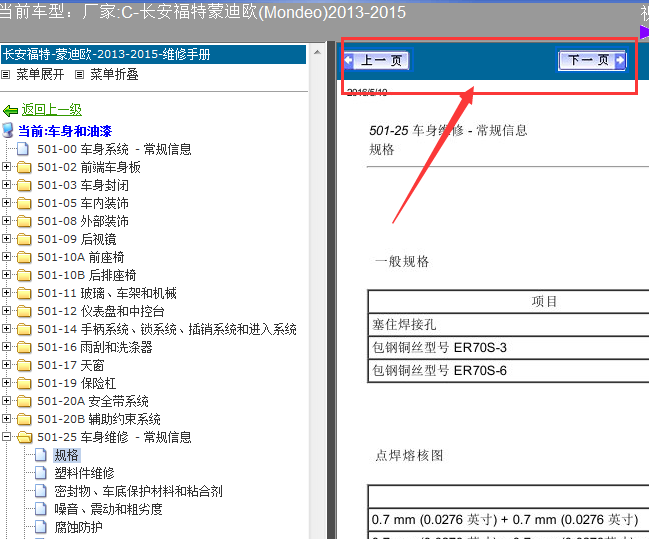This screenshot has width=649, height=539.
Task: Click the 规格 document icon
Action: pos(41,455)
